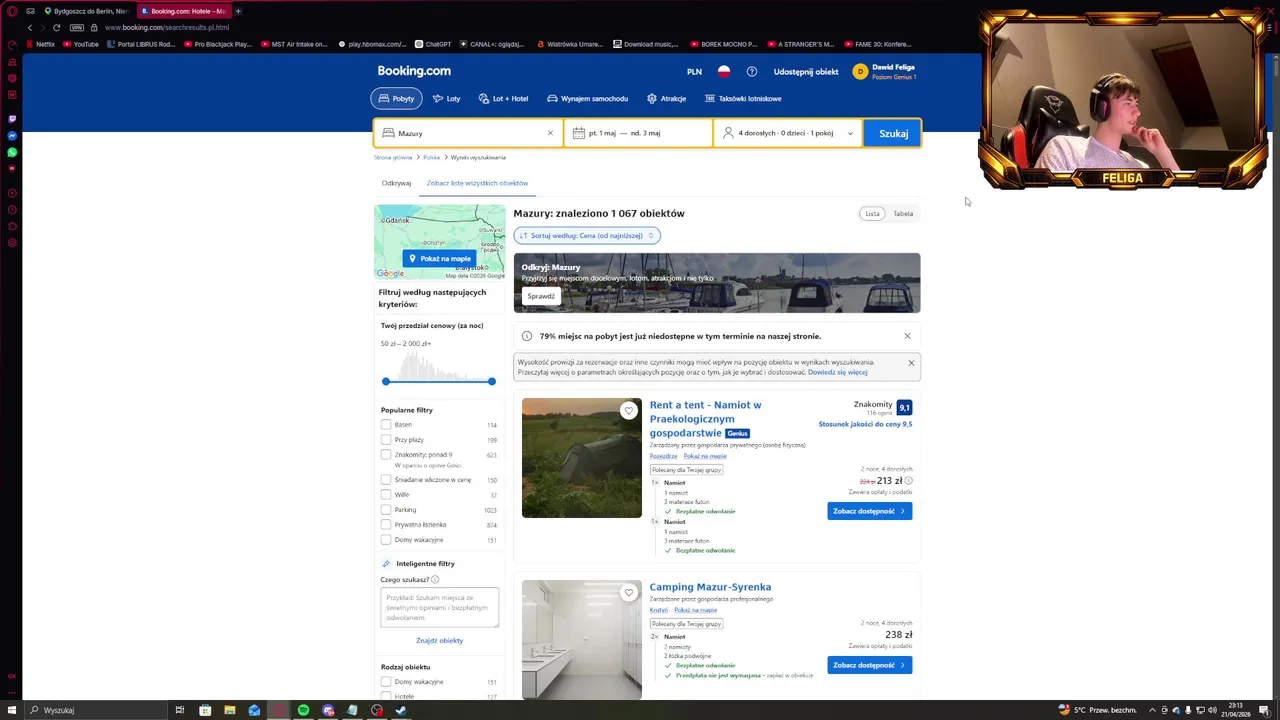Tick the Parking filter checkbox
The image size is (1280, 720).
tap(386, 509)
